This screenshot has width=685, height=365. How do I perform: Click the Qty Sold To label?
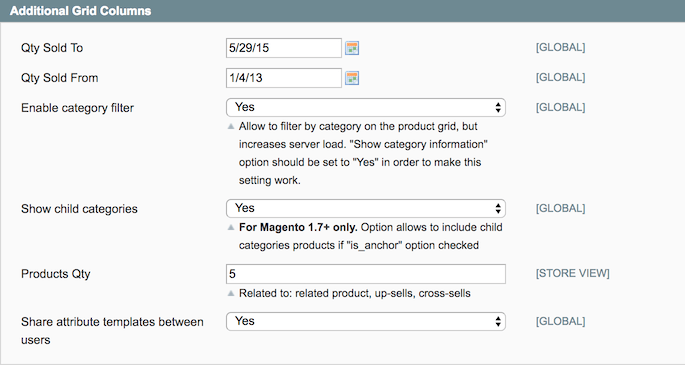[52, 48]
